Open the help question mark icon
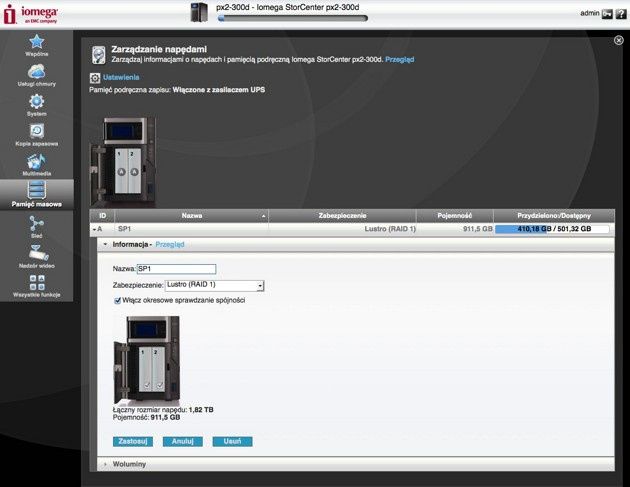 (621, 14)
